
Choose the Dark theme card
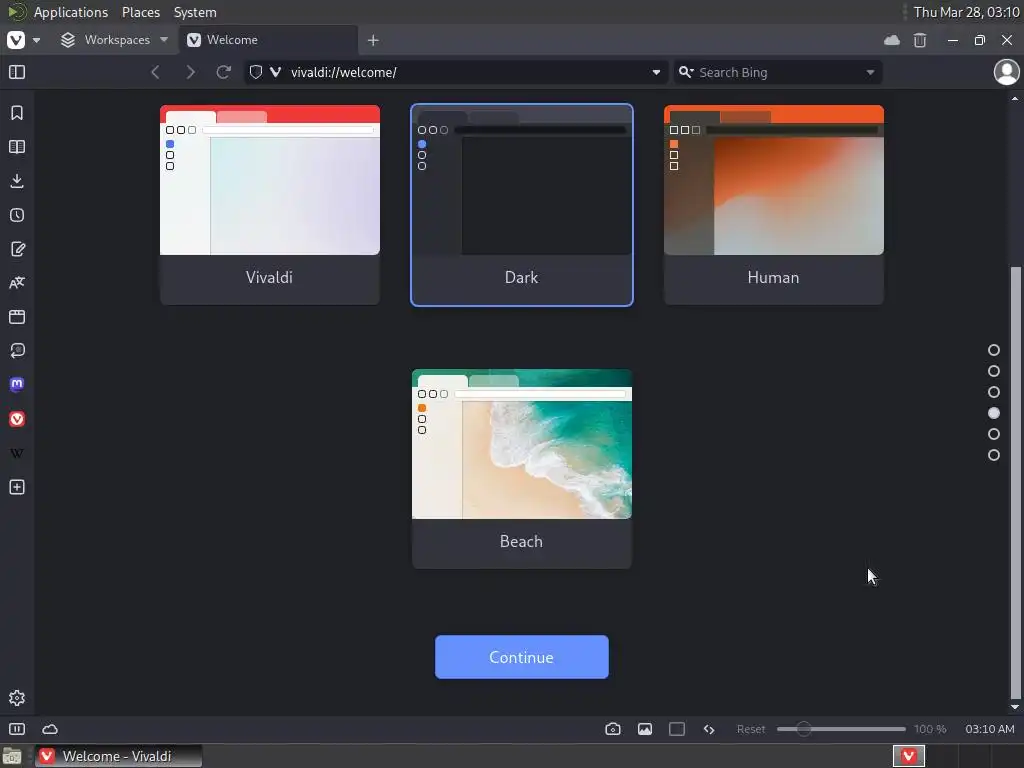[522, 204]
